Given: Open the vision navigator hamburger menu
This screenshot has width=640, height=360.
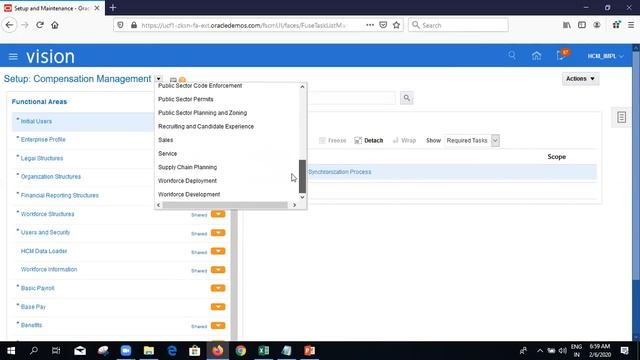Looking at the screenshot, I should 13,57.
